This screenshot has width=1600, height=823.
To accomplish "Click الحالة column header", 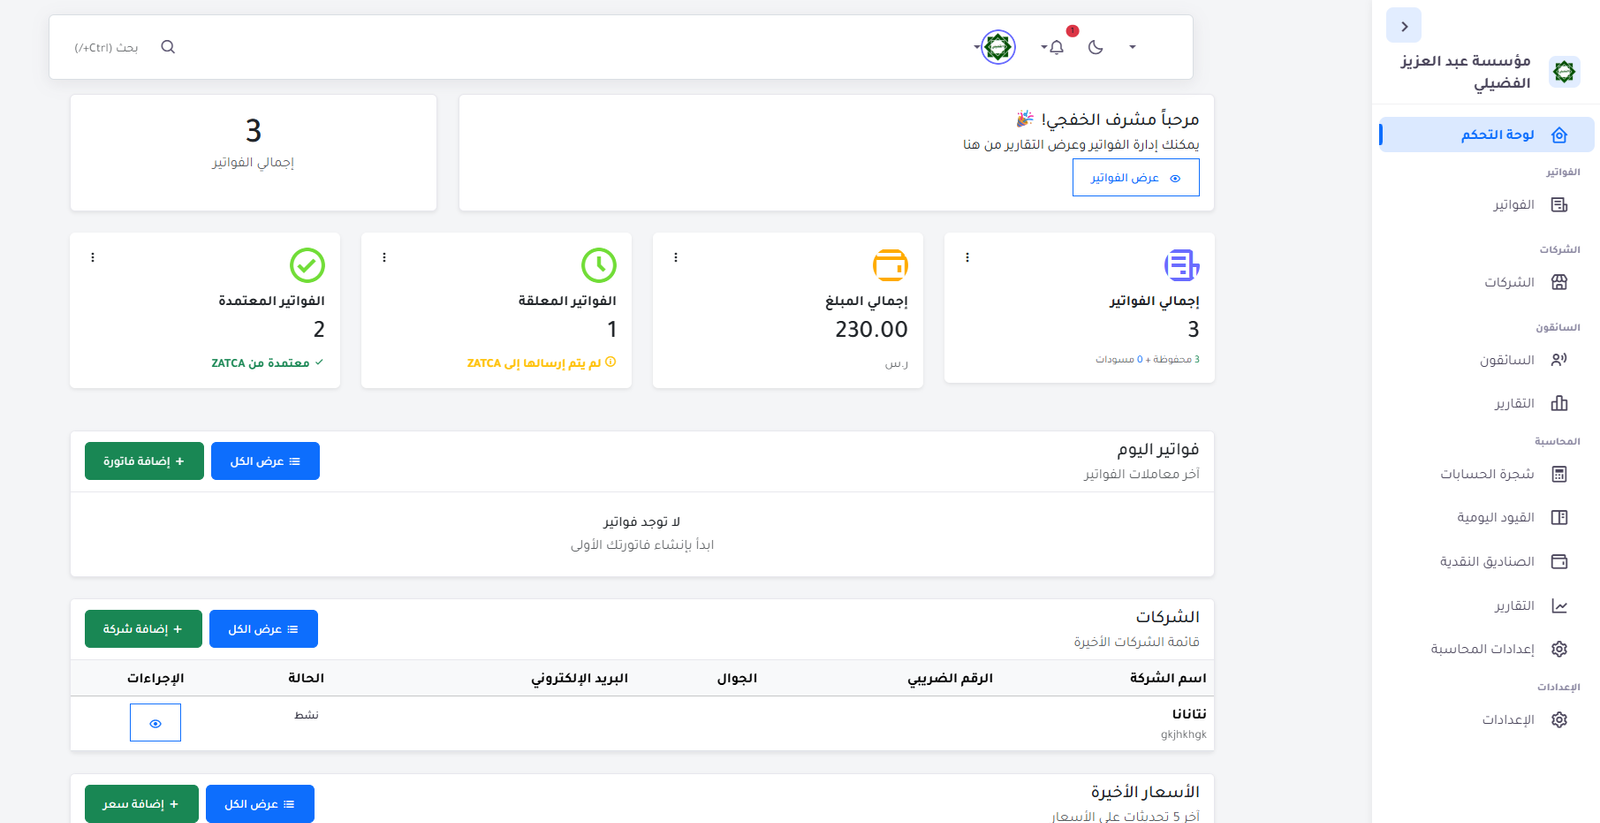I will tap(306, 678).
